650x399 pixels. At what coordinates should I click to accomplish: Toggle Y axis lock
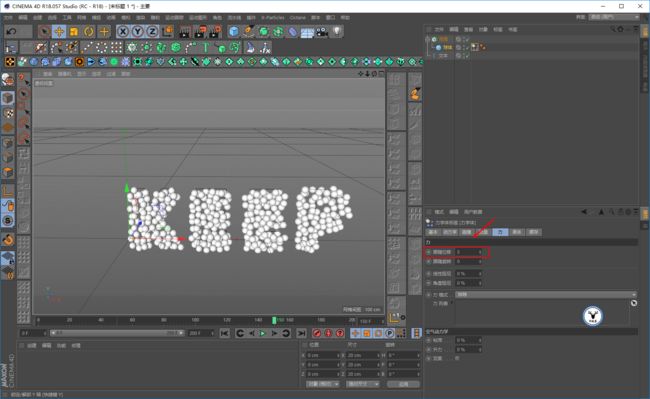pyautogui.click(x=138, y=31)
